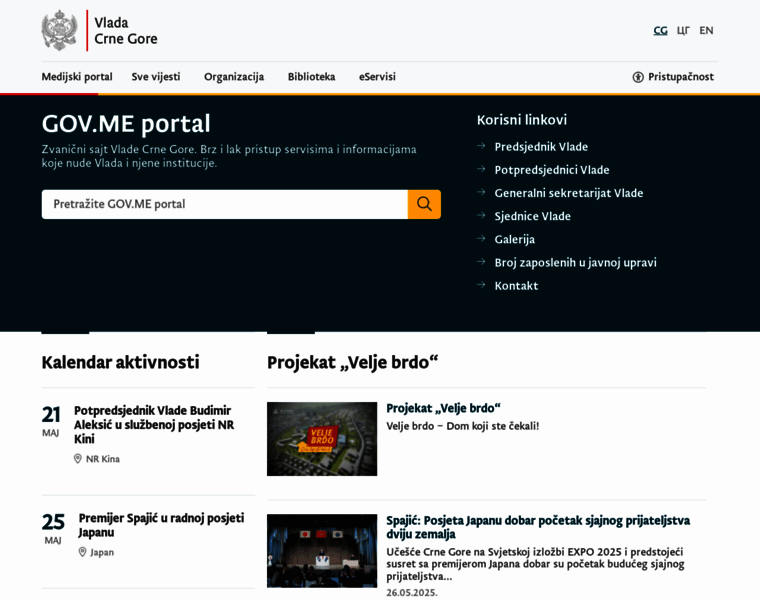Open the Velje brdo project thumbnail image
Viewport: 760px width, 600px height.
click(322, 439)
